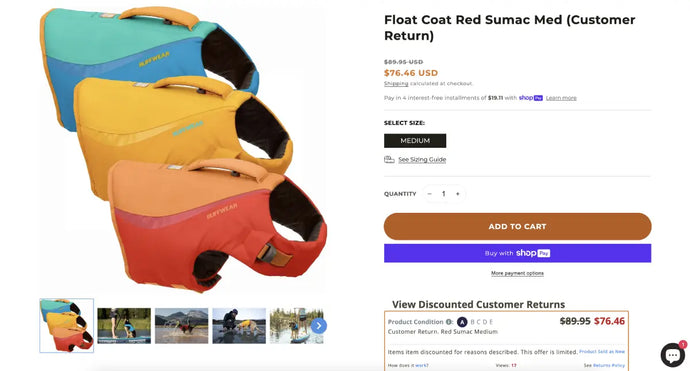Select condition grade E

491,322
